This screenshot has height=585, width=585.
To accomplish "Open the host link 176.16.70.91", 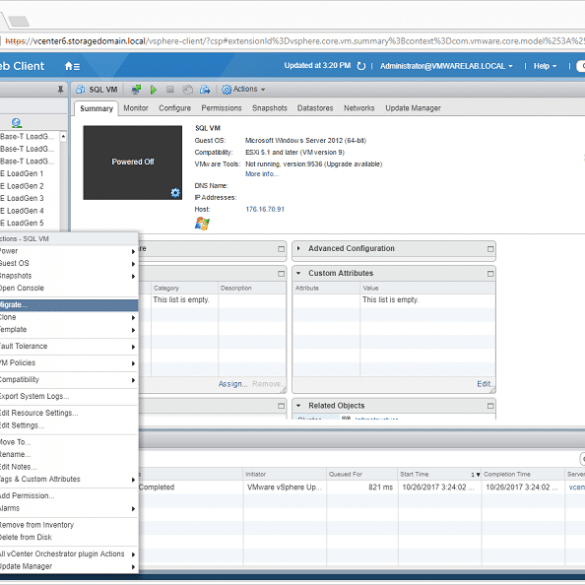I will 265,209.
